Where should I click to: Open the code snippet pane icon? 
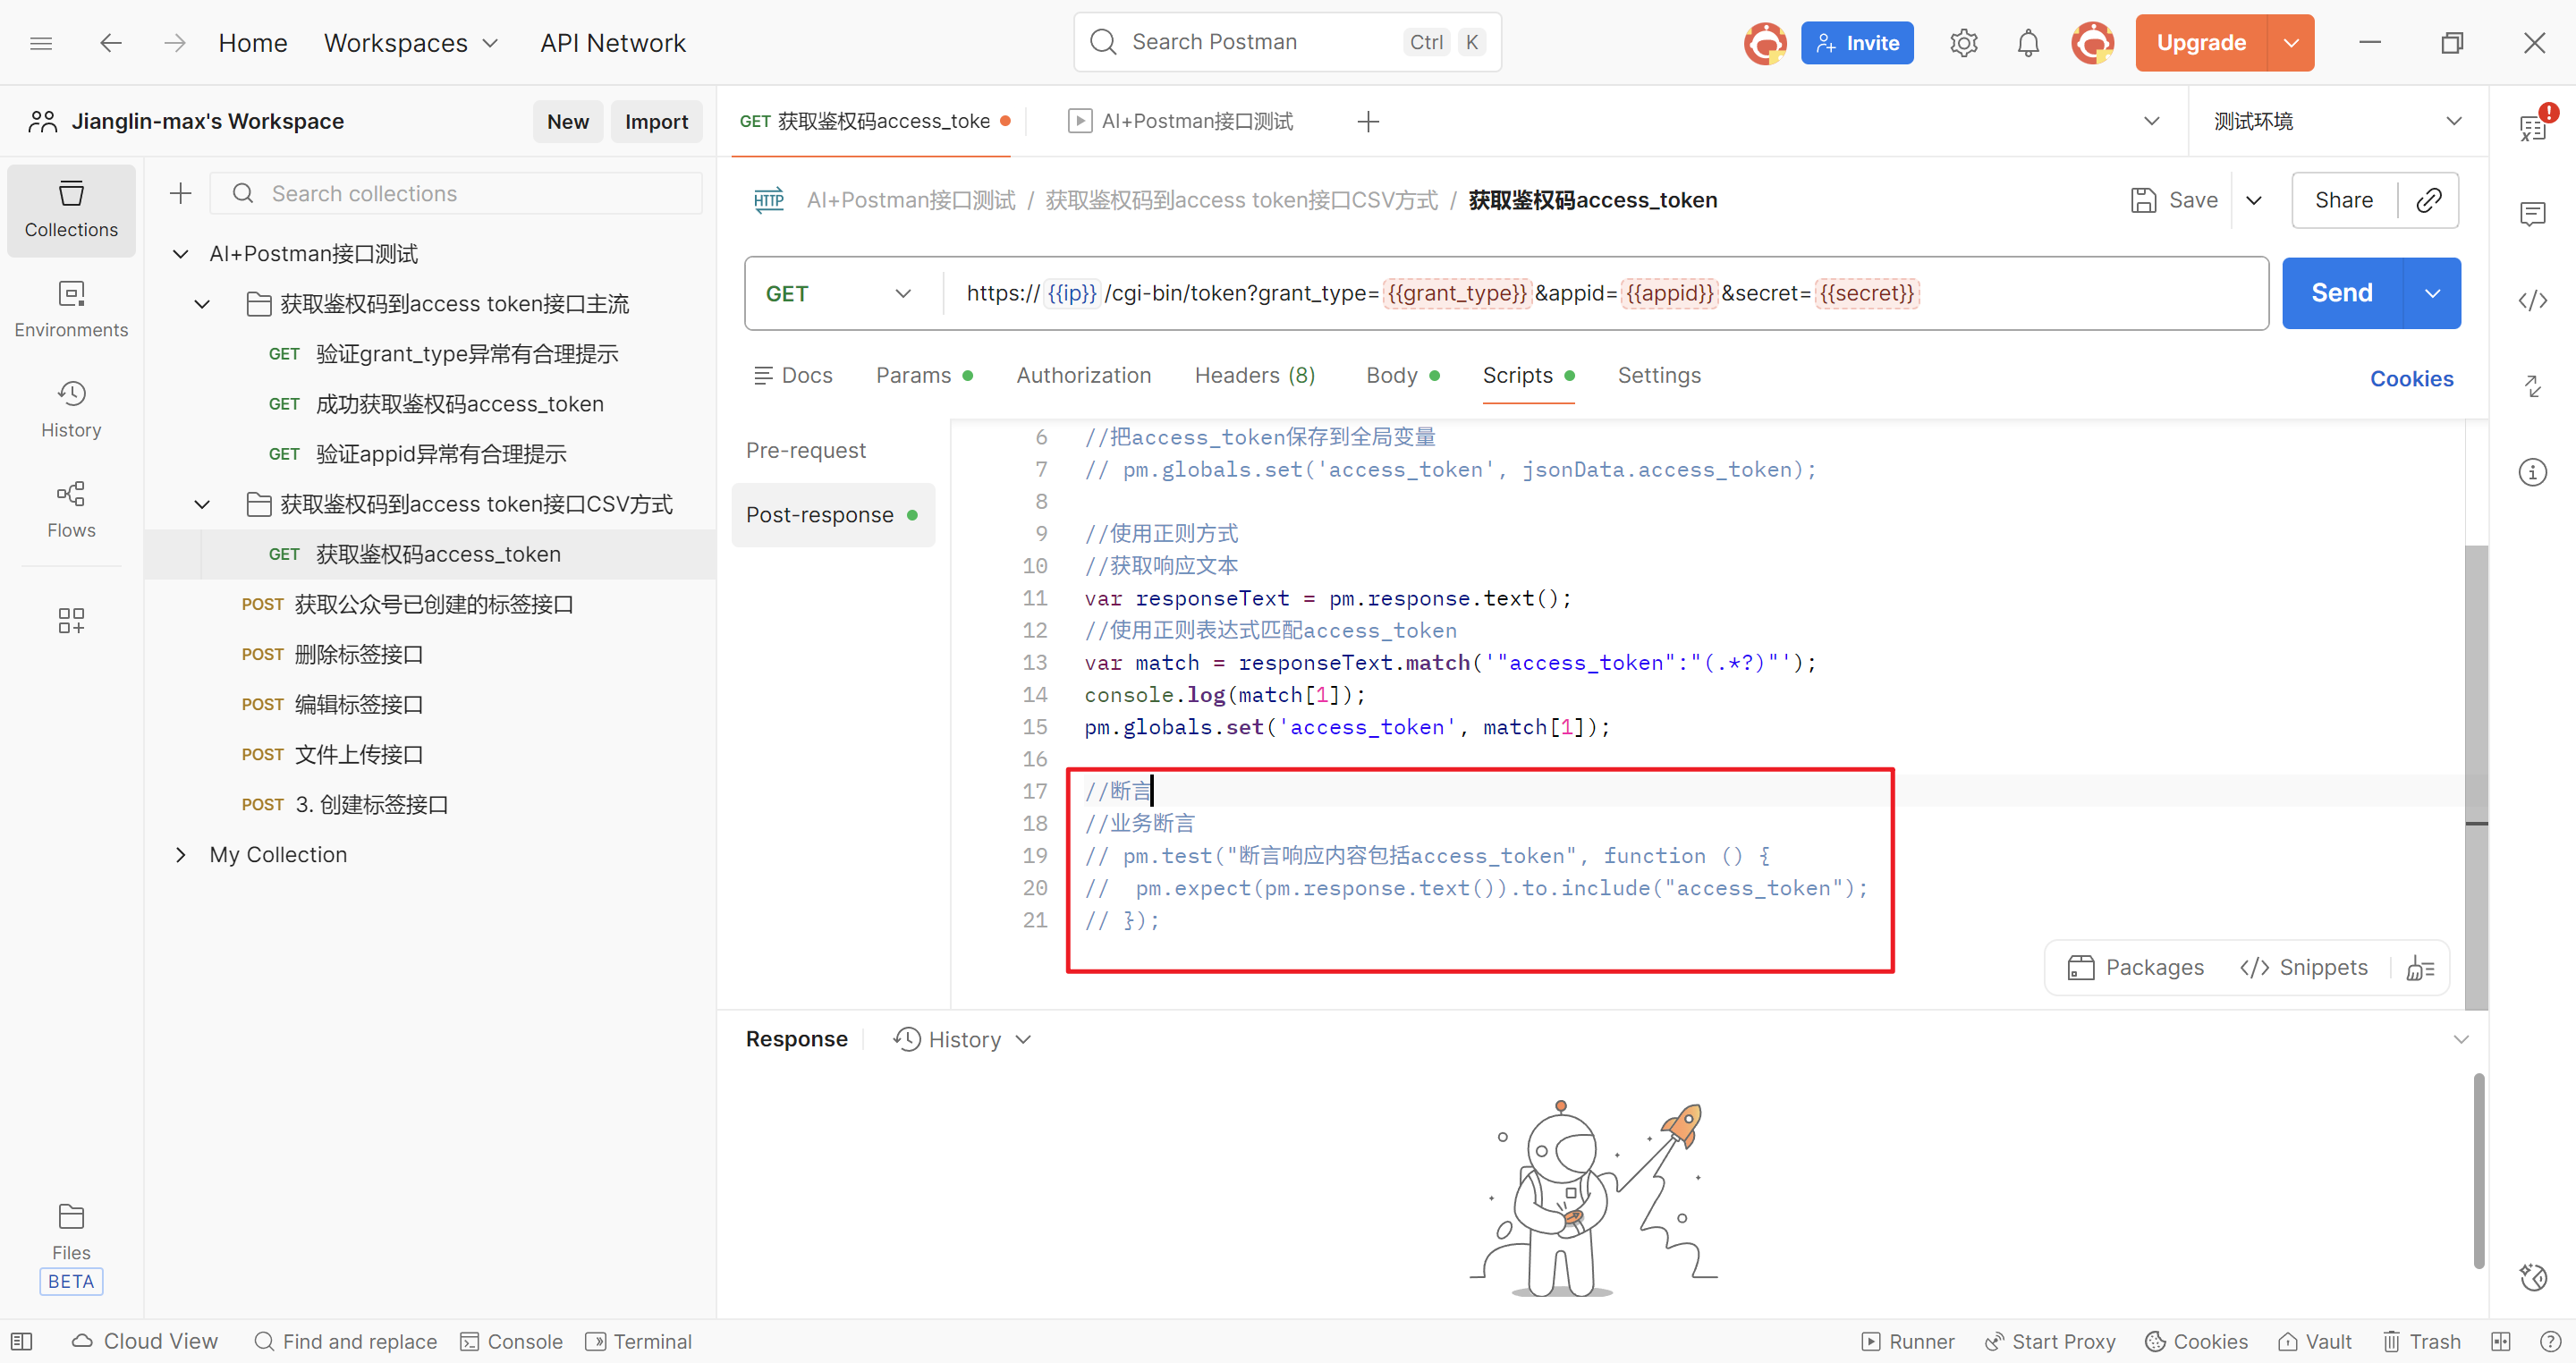tap(2532, 300)
